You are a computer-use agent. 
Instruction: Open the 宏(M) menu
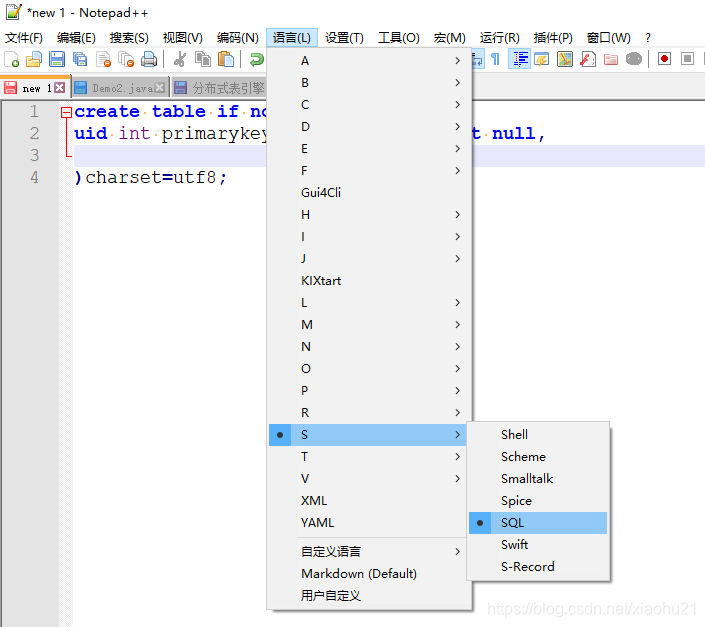click(x=450, y=38)
